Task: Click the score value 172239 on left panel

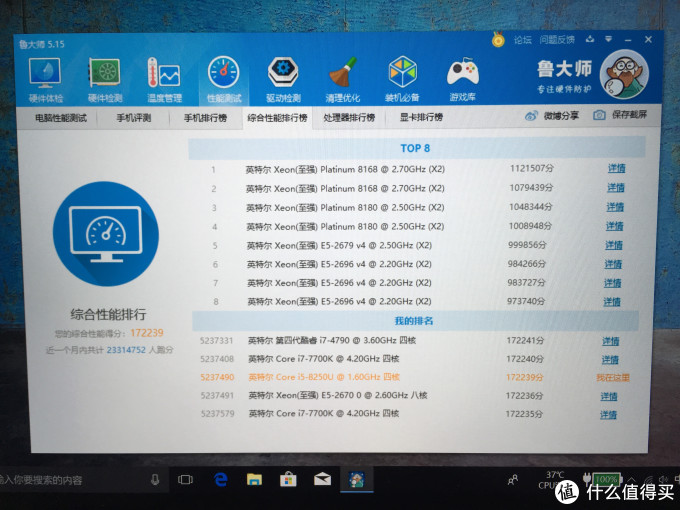Action: (147, 333)
